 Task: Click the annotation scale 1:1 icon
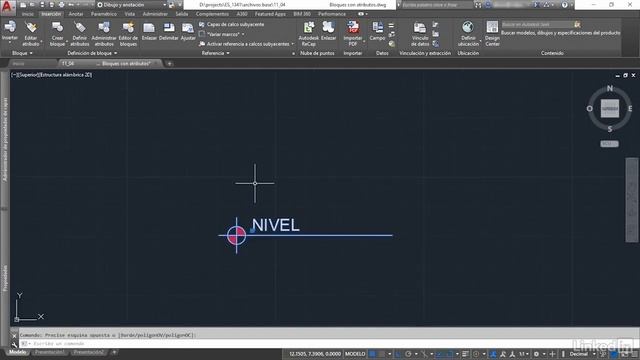522,354
